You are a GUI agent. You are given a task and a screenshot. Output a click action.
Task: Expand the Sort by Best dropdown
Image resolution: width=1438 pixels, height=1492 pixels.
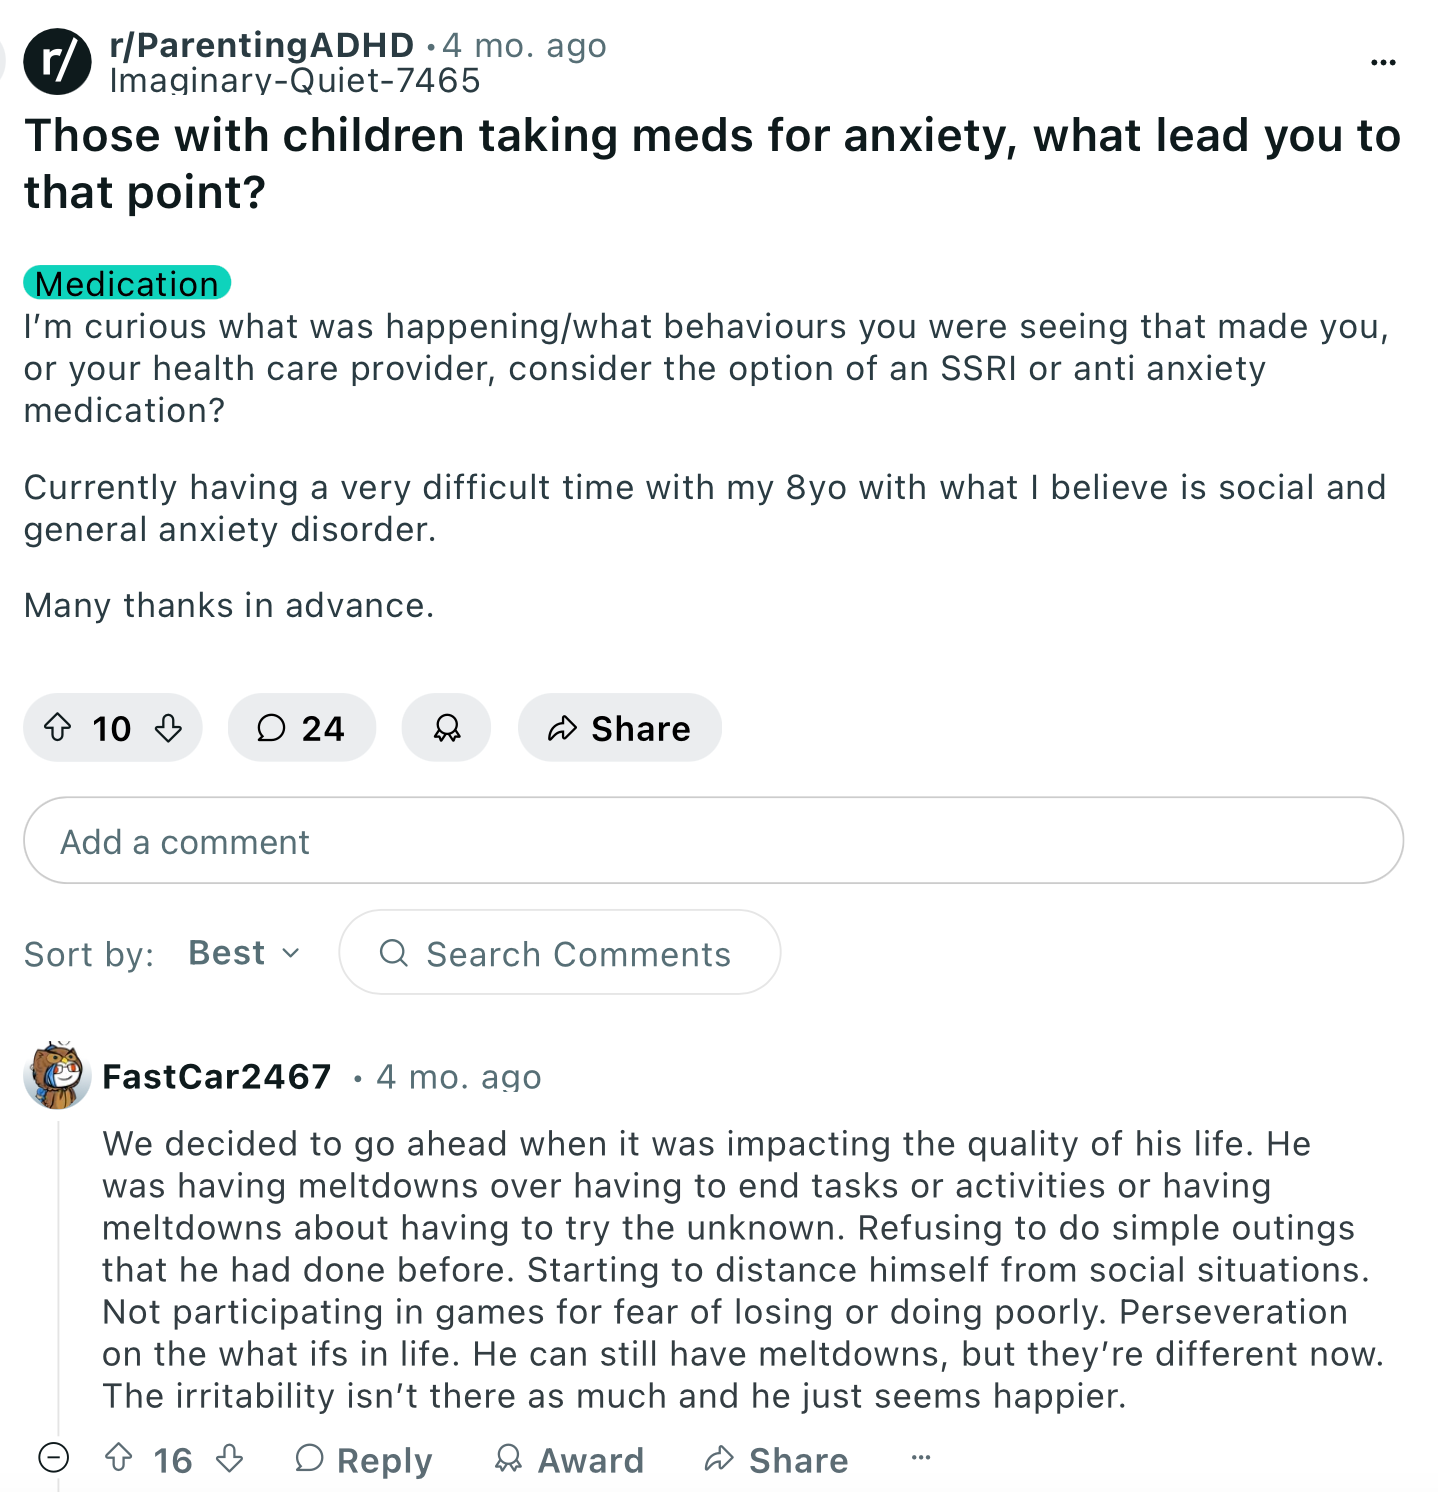click(244, 953)
